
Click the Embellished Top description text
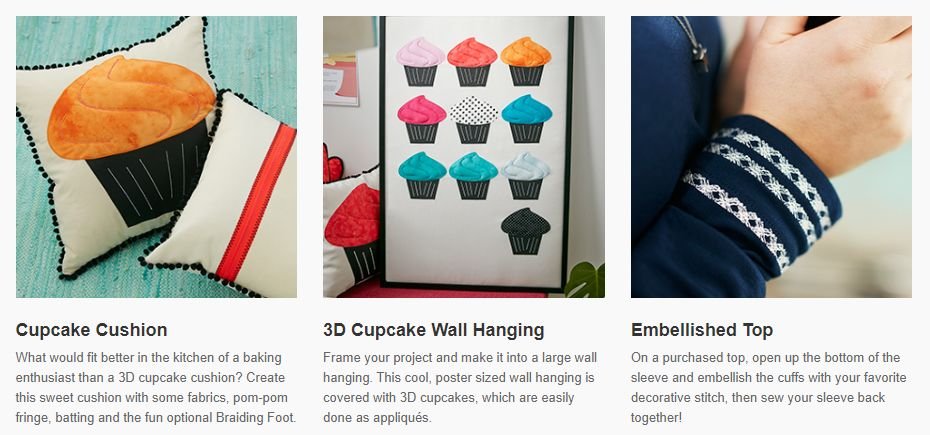(x=769, y=388)
